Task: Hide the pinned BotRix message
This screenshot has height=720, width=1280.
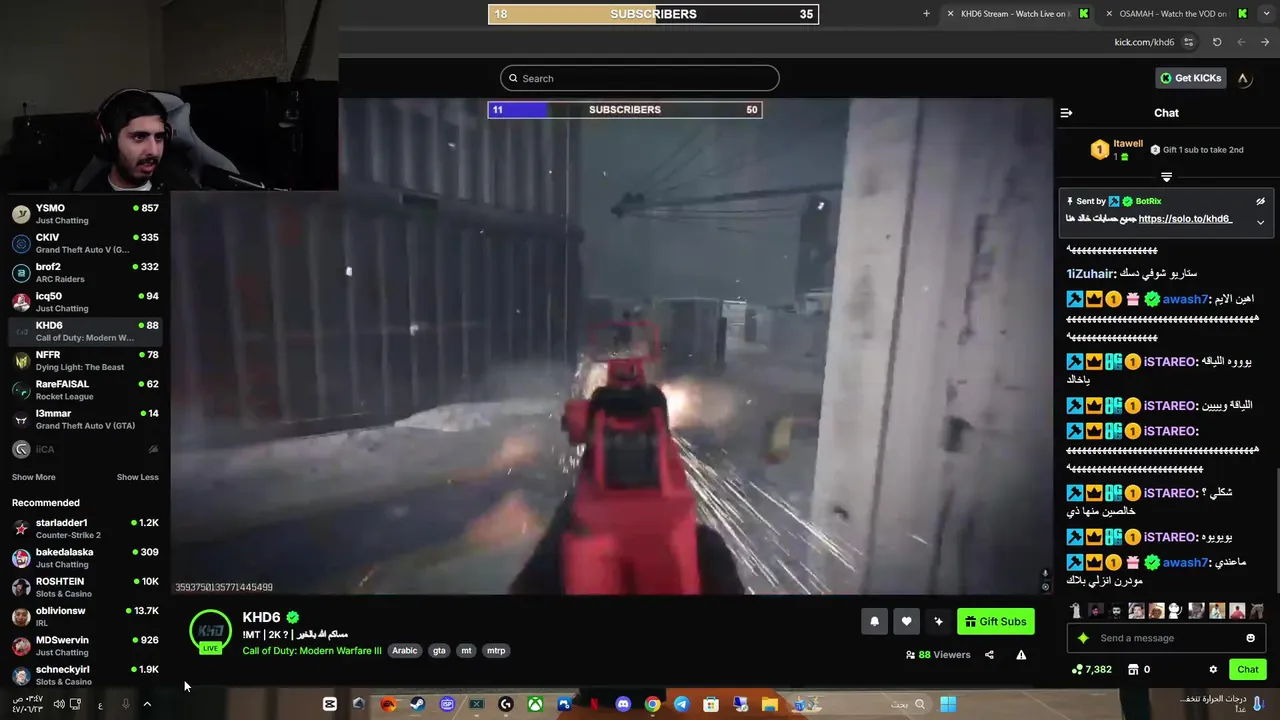Action: [1260, 201]
